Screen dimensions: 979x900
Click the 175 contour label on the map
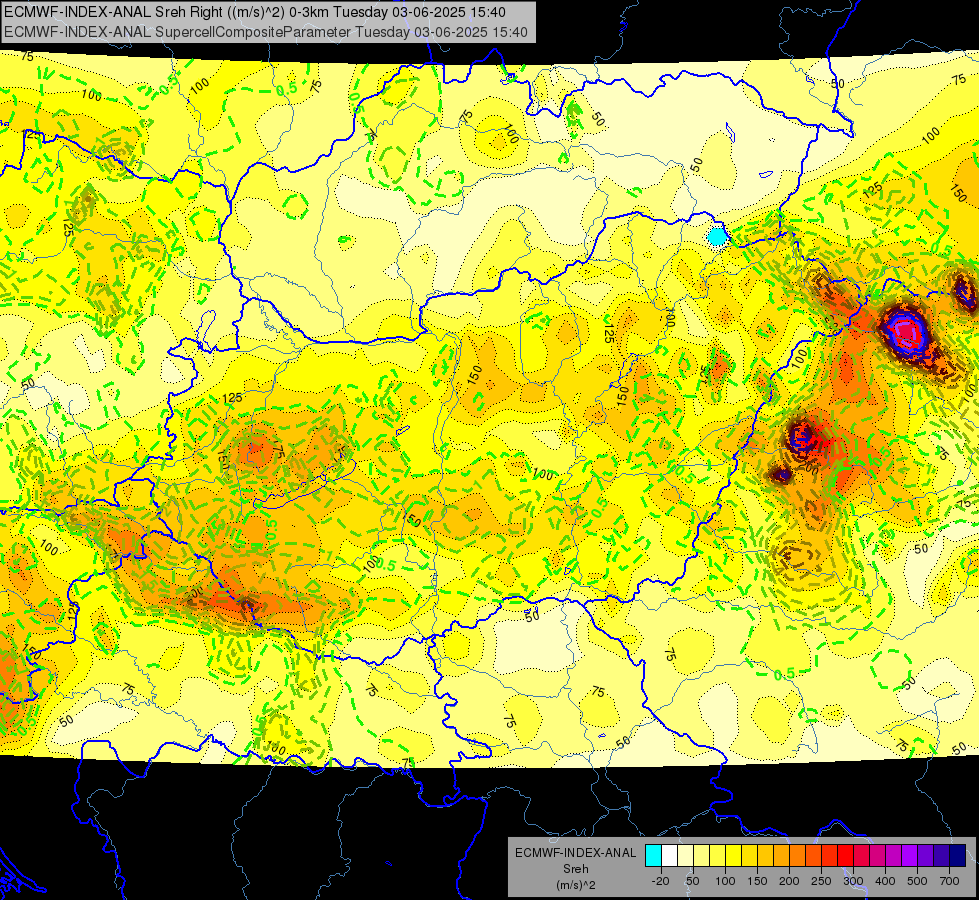[278, 450]
